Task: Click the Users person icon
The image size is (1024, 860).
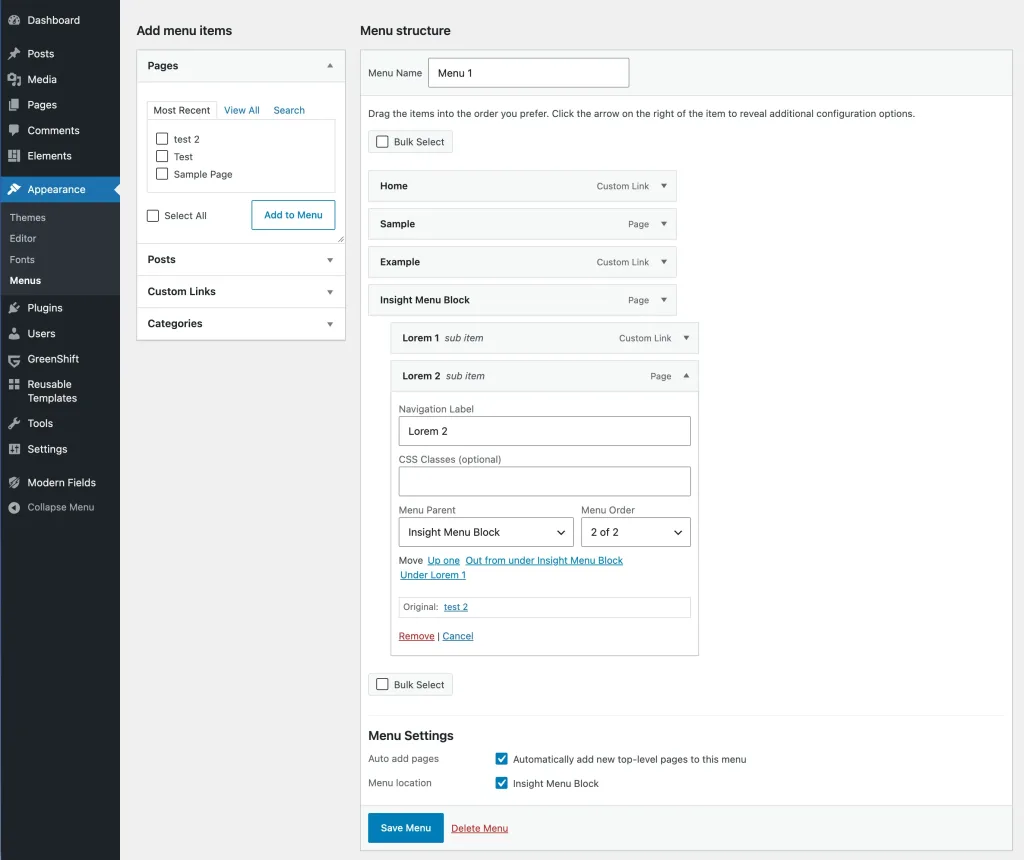Action: click(14, 333)
